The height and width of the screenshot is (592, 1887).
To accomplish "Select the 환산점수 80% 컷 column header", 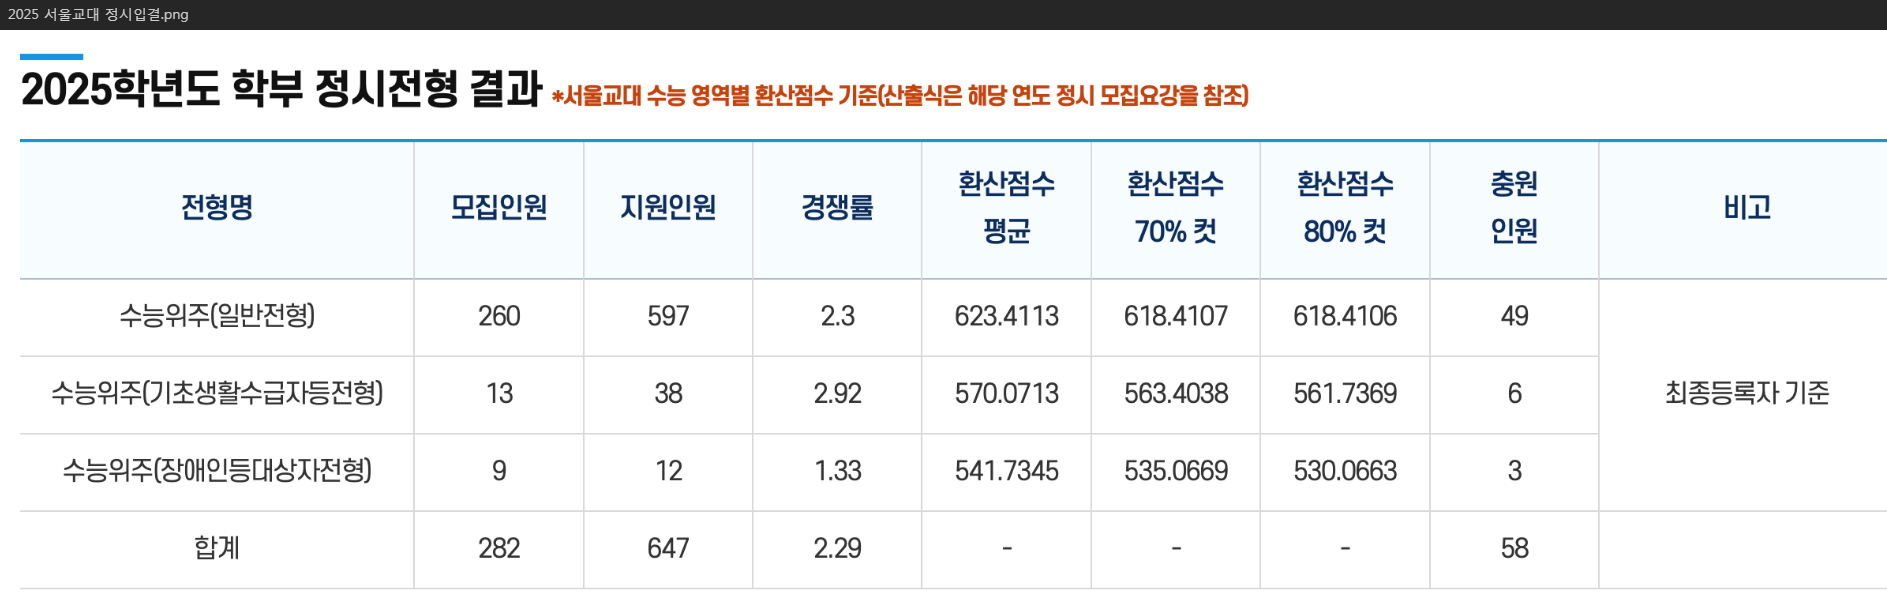I will tap(1345, 208).
